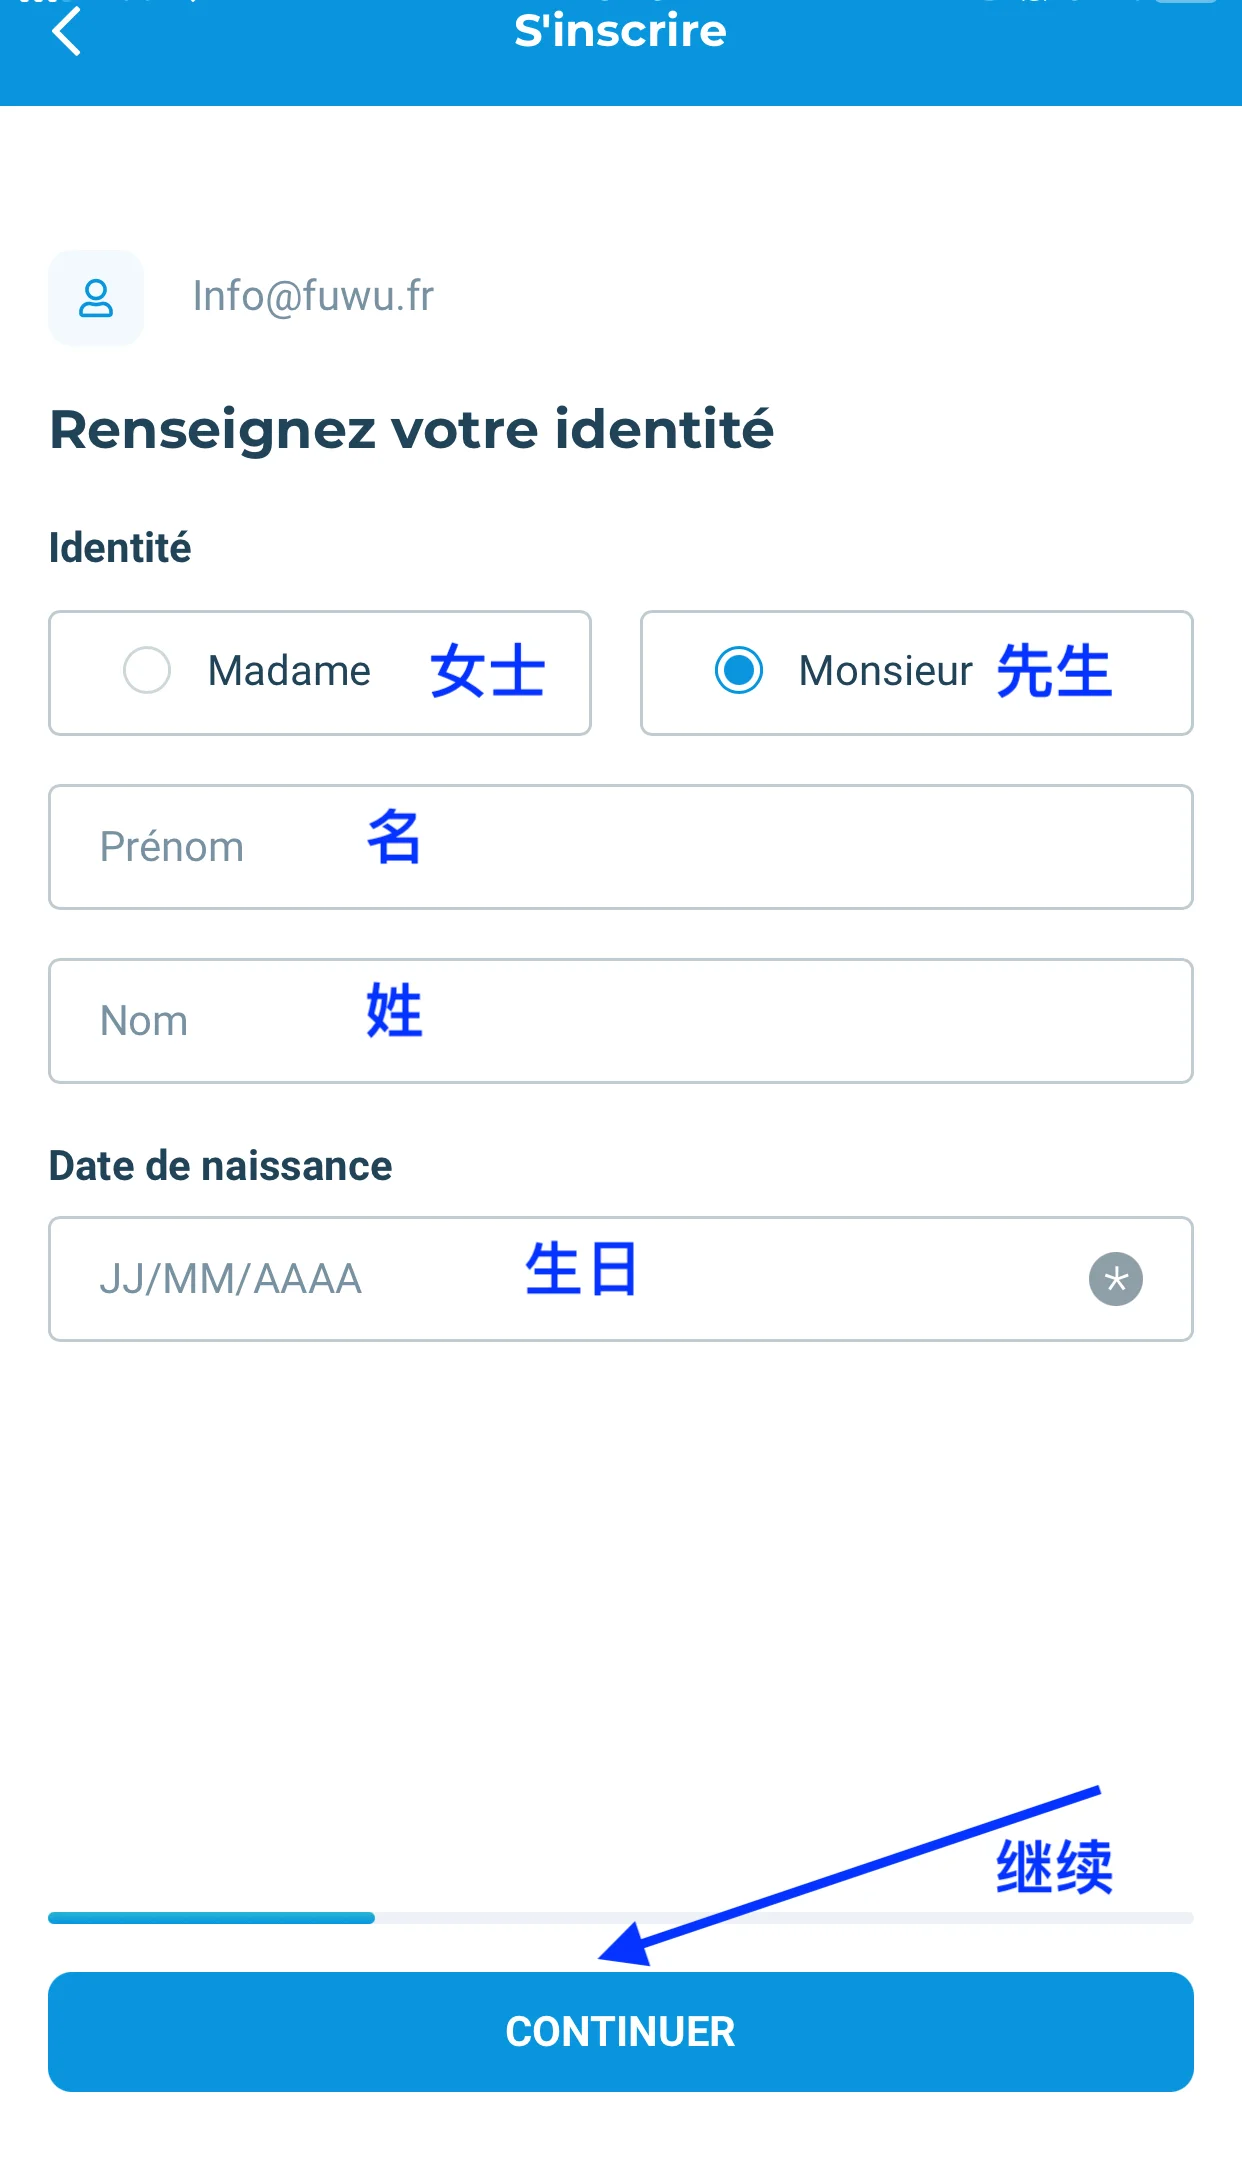Click the 姓 label in Nom field
Viewport: 1242px width, 2164px height.
[x=394, y=1010]
